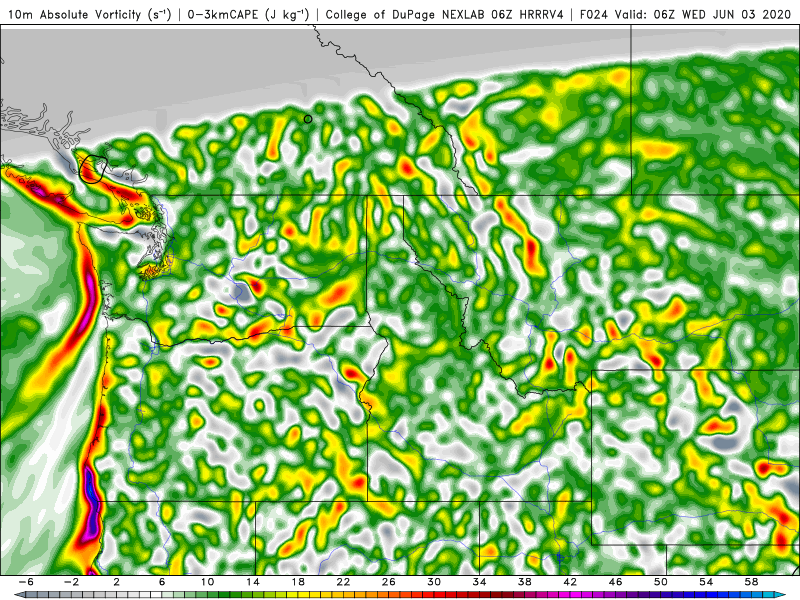
Task: Click the "10" colorbar tick label
Action: [207, 582]
